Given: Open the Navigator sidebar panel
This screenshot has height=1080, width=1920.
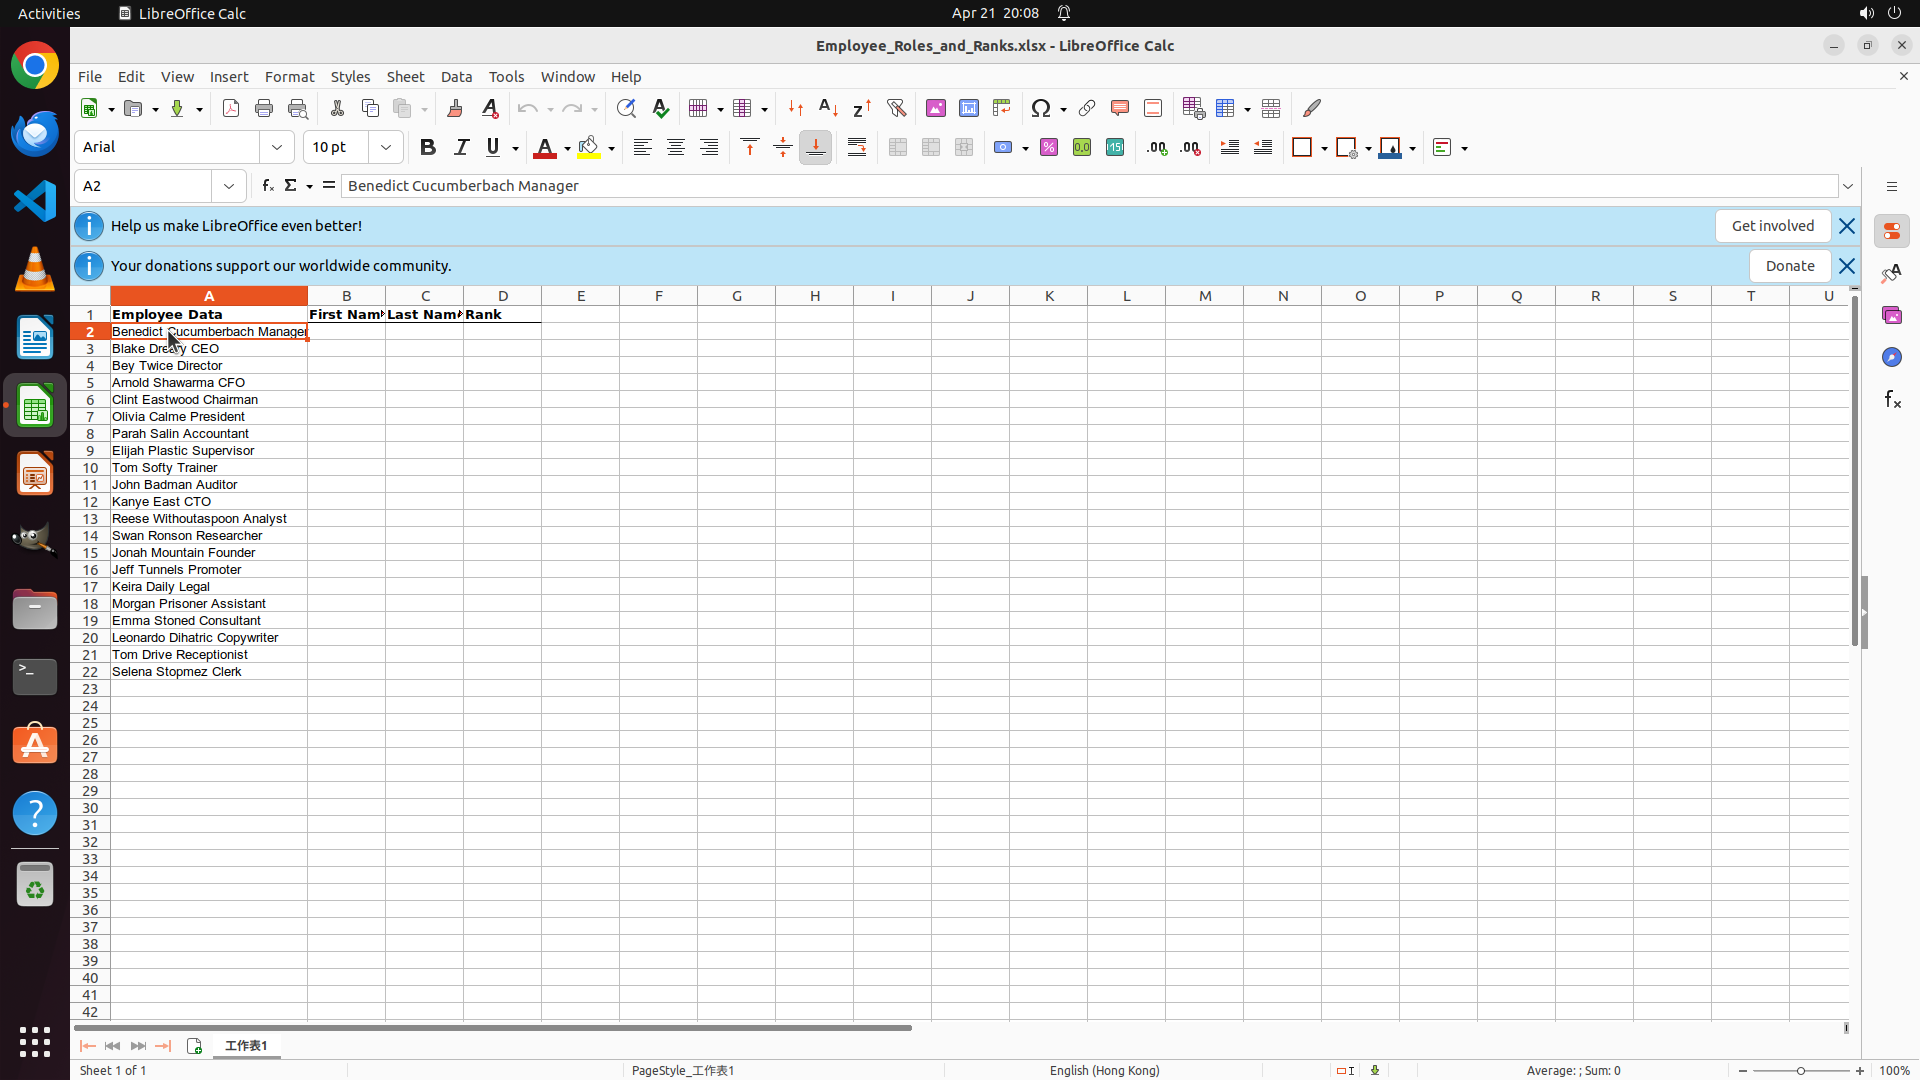Looking at the screenshot, I should [x=1891, y=357].
